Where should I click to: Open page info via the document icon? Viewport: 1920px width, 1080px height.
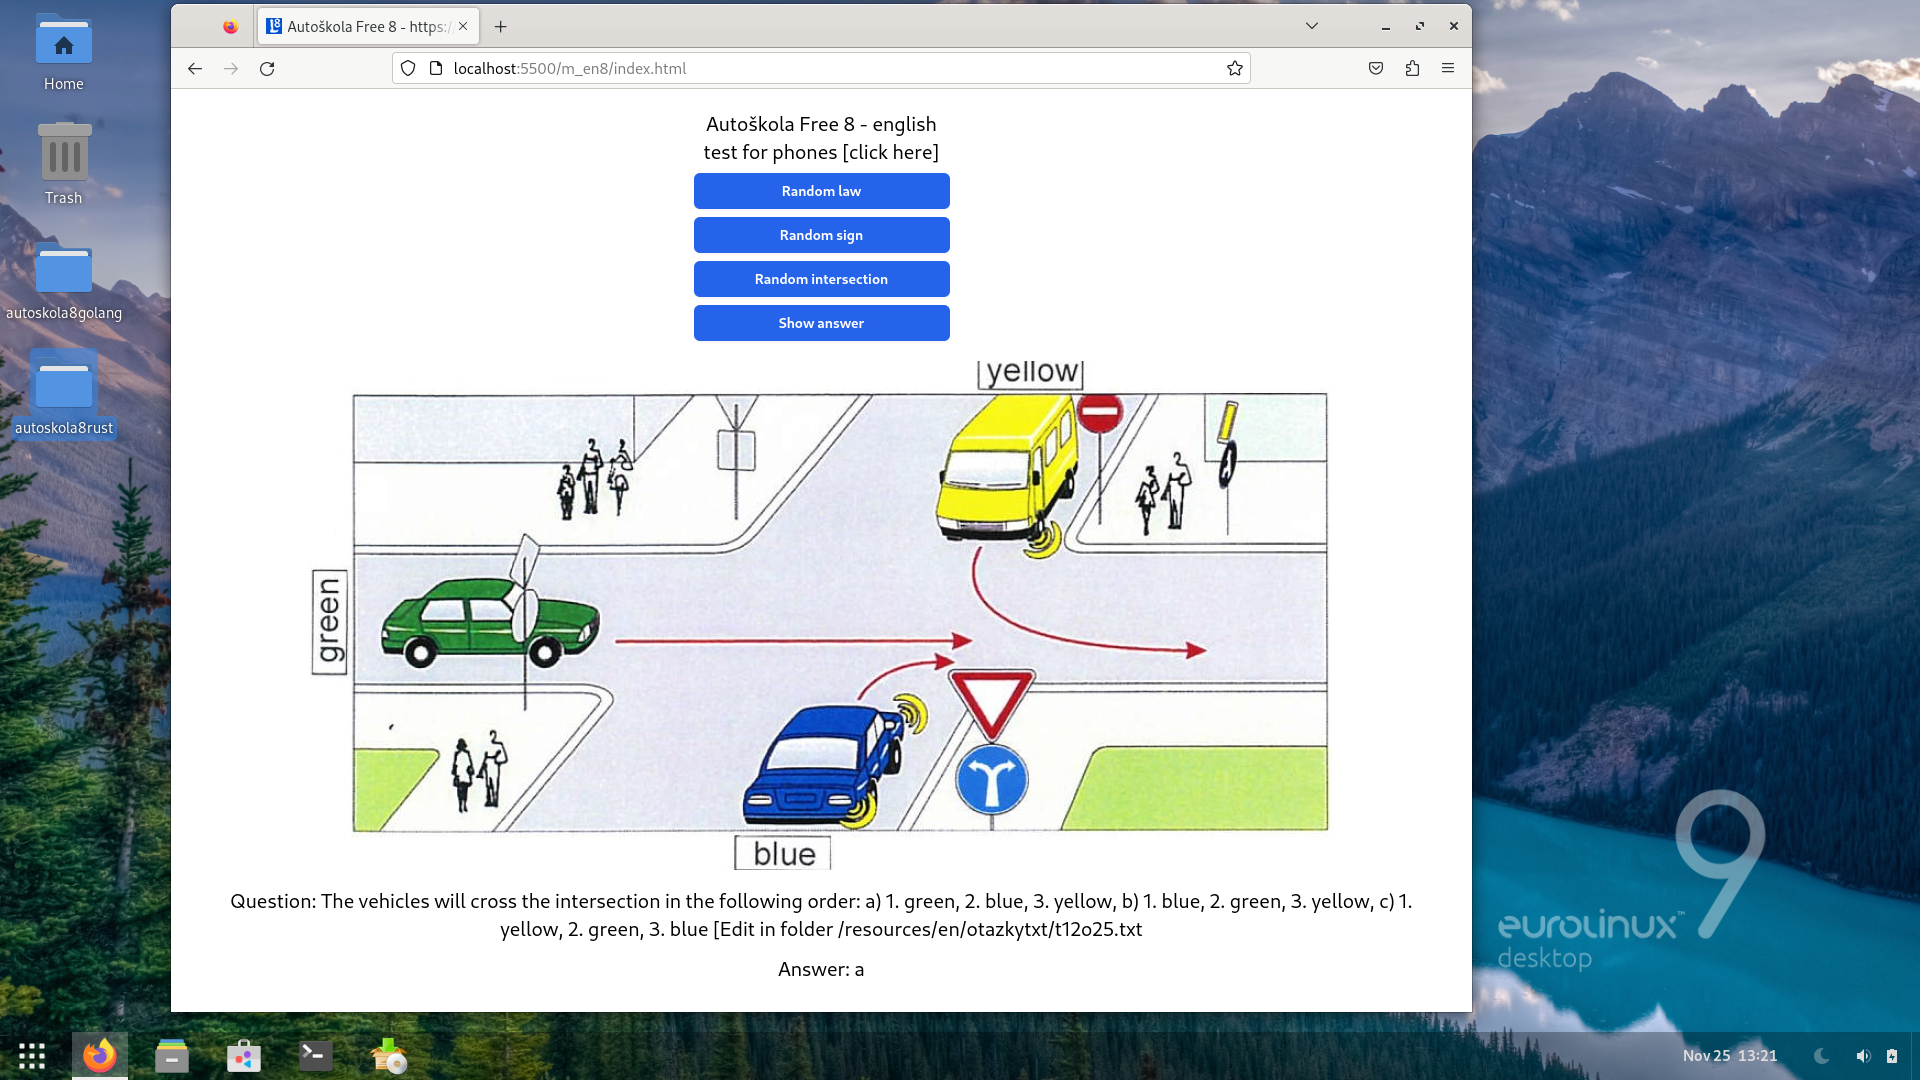pos(436,68)
